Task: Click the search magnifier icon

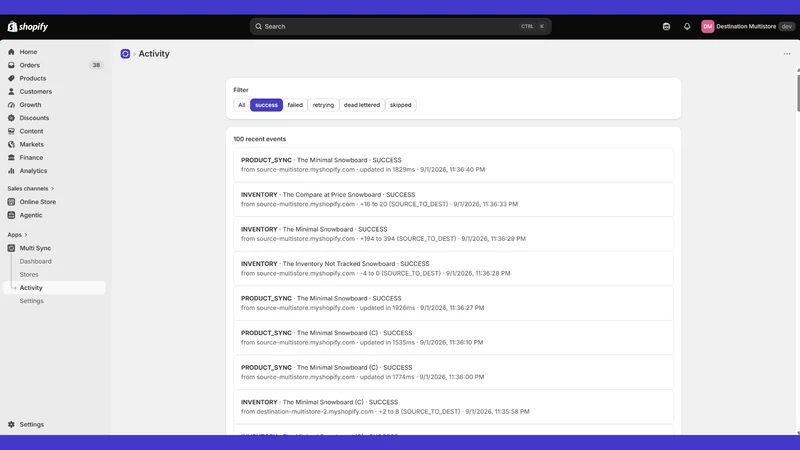Action: (x=259, y=27)
